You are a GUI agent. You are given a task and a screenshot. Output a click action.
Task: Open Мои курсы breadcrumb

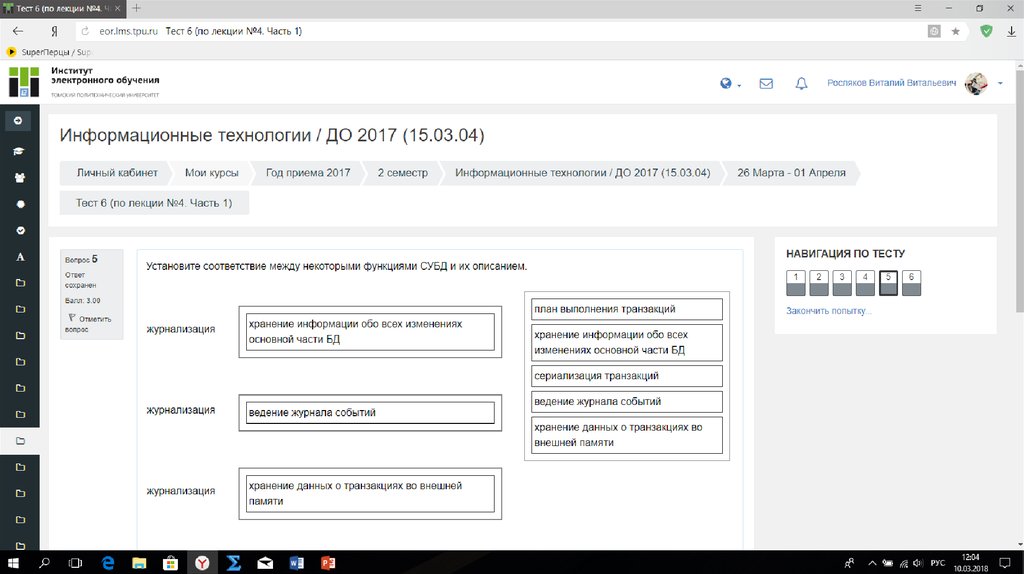[212, 172]
